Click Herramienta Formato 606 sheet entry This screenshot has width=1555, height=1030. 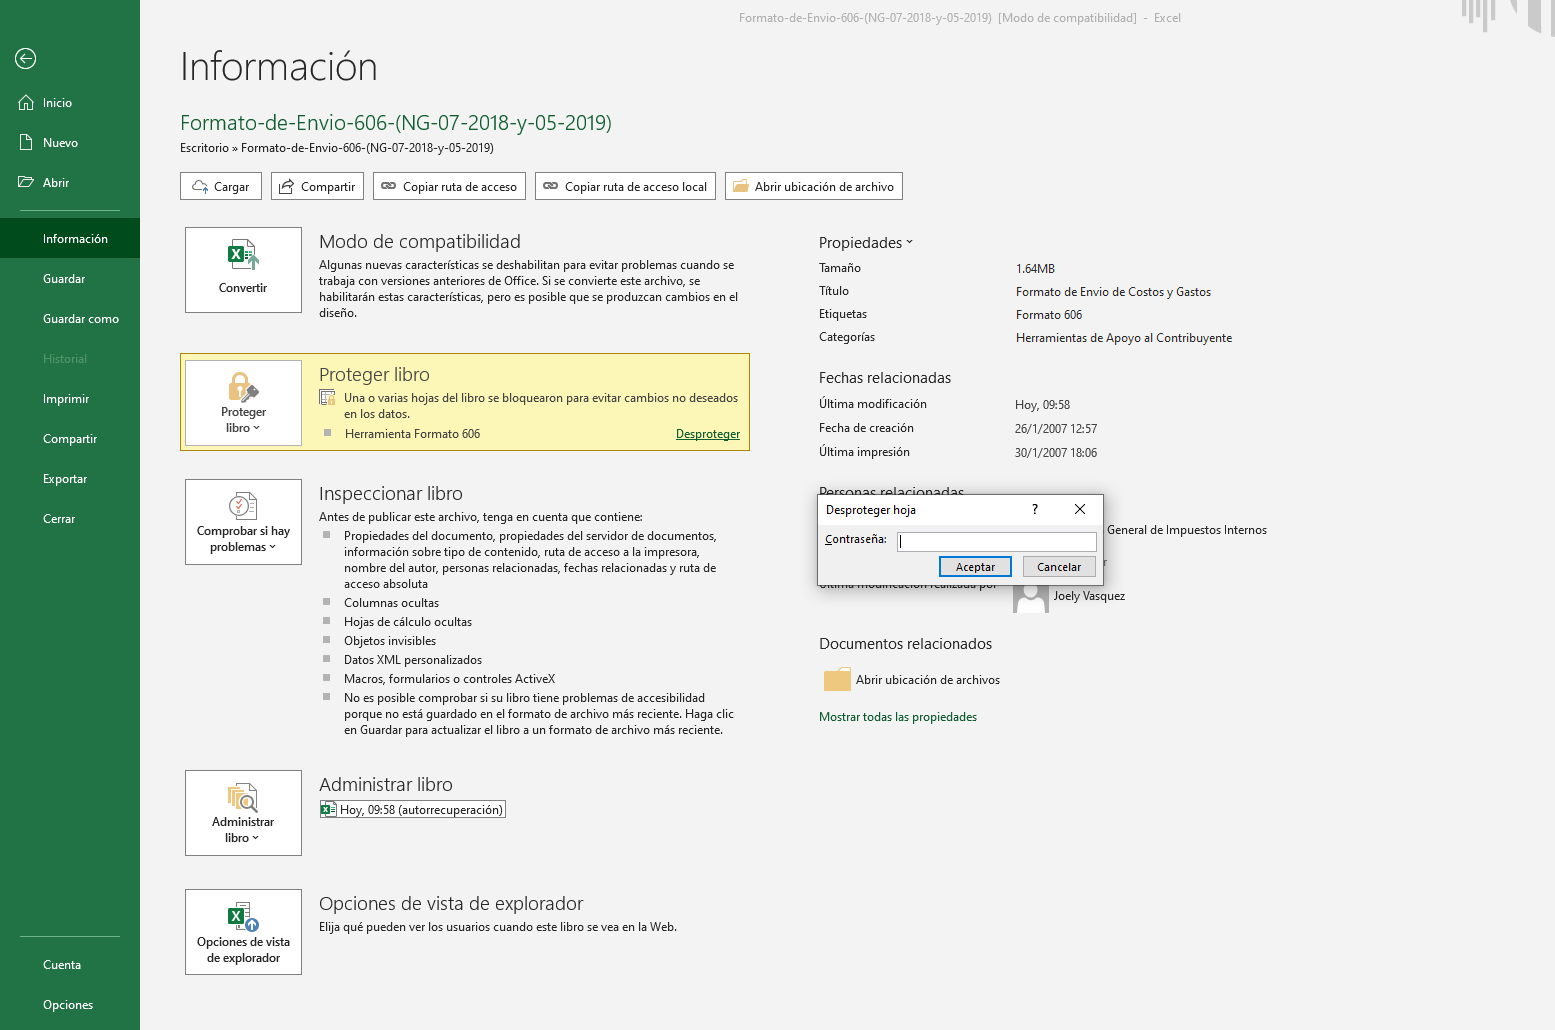point(412,434)
